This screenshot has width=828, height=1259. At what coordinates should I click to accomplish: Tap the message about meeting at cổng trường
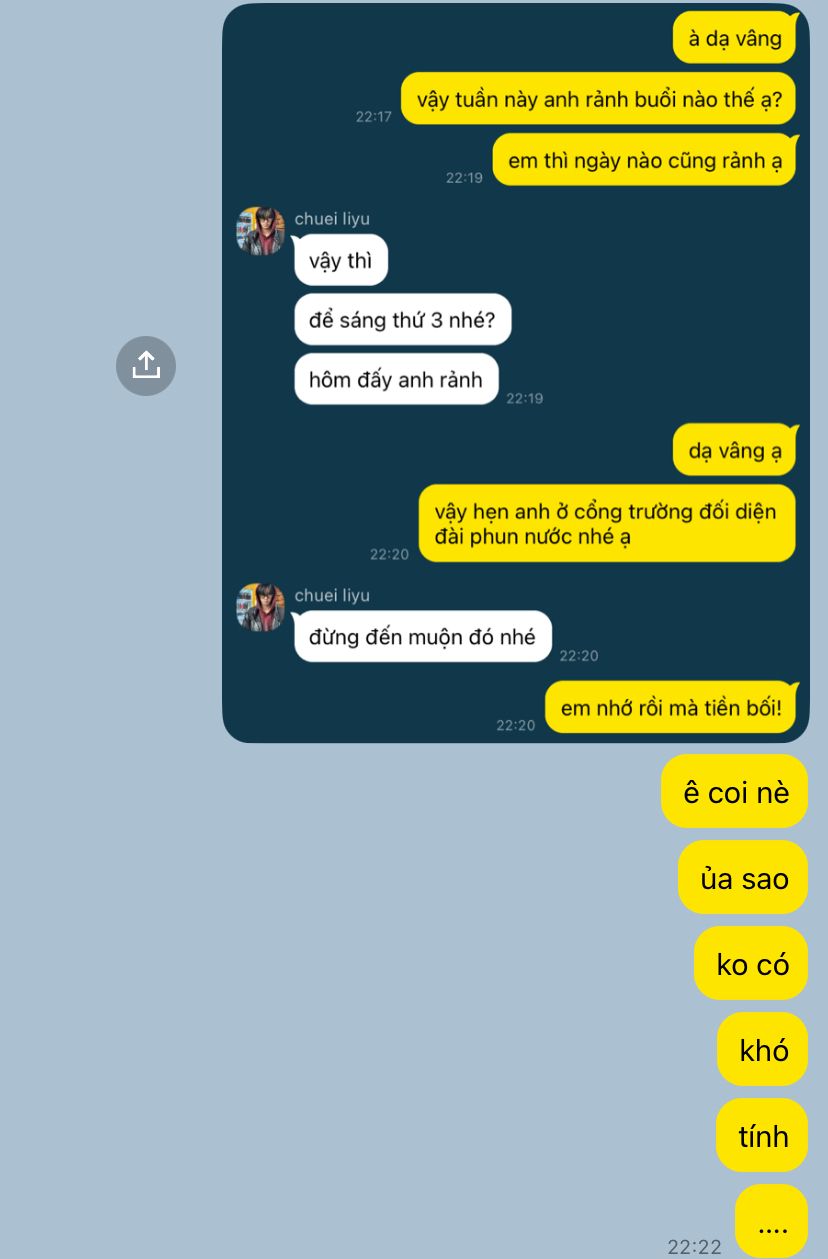pos(607,523)
